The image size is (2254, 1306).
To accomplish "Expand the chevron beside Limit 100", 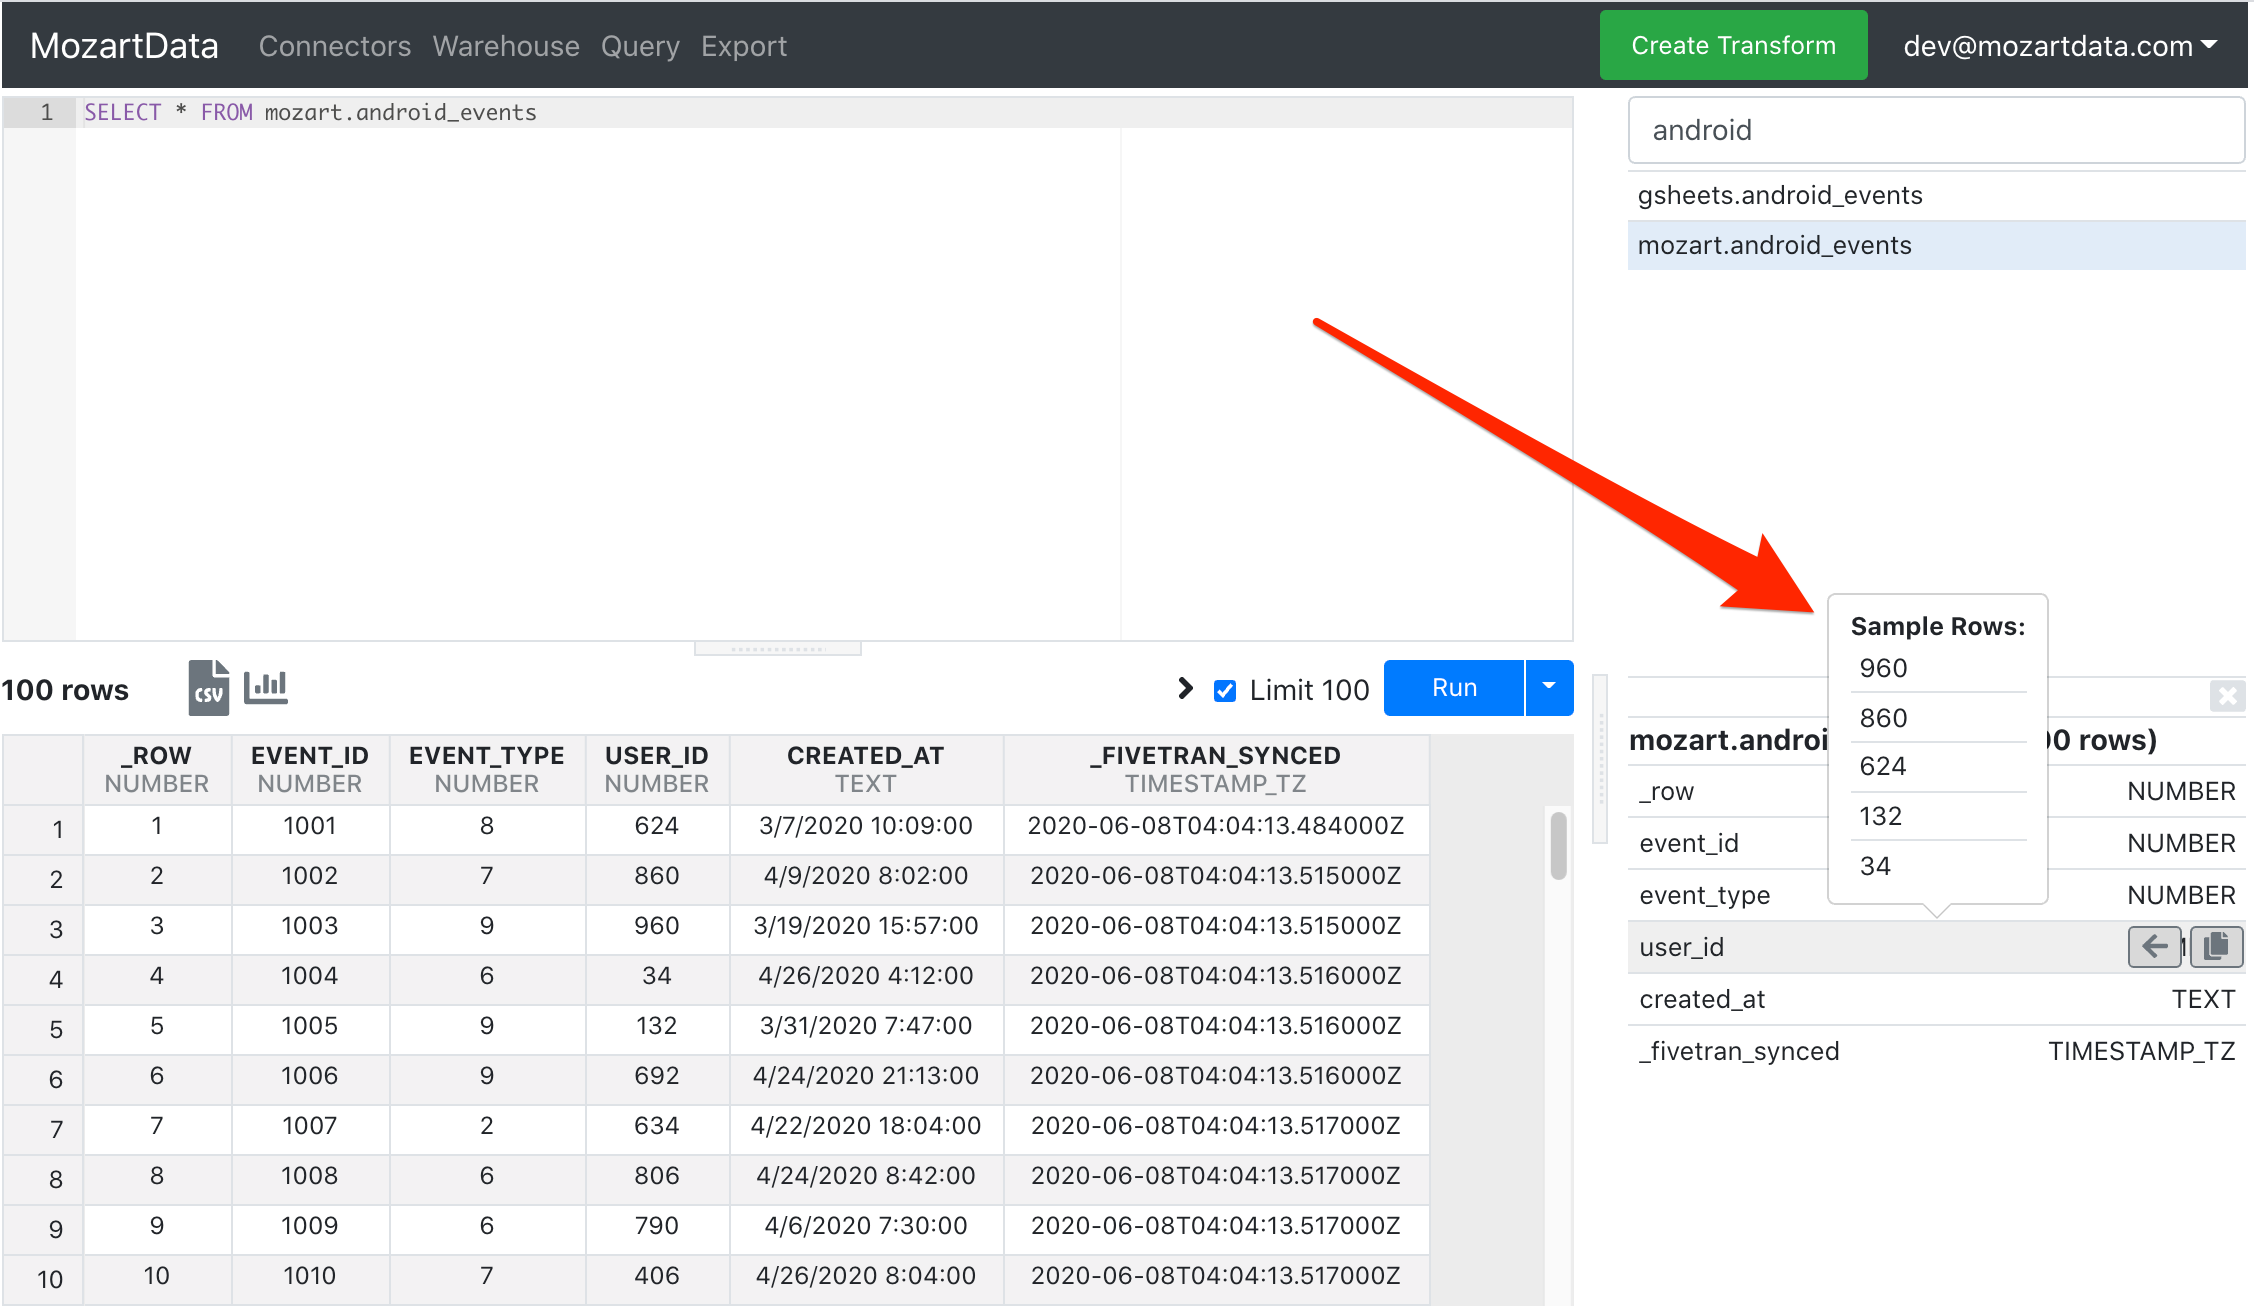I will 1185,688.
